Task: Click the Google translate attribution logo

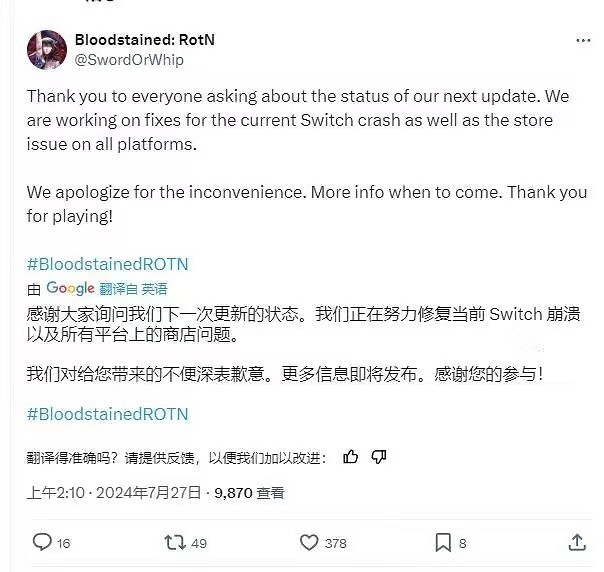Action: tap(70, 289)
